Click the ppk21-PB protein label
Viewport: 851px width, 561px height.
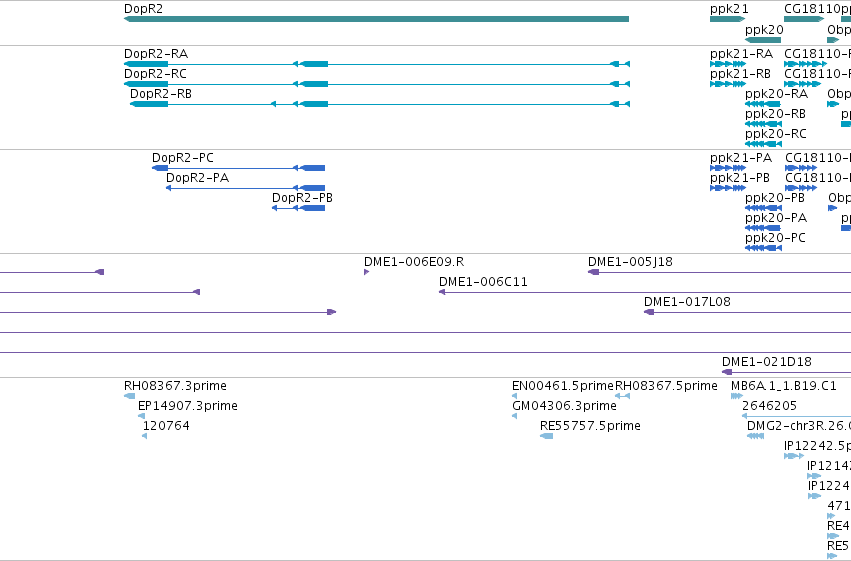(x=740, y=178)
